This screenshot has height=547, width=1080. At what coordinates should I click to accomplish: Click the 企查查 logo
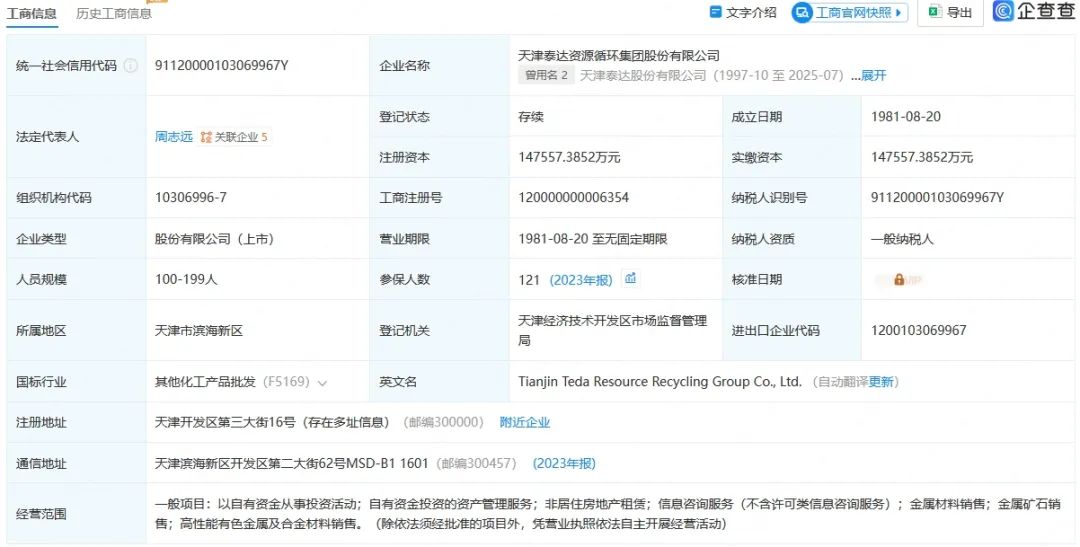[1033, 11]
